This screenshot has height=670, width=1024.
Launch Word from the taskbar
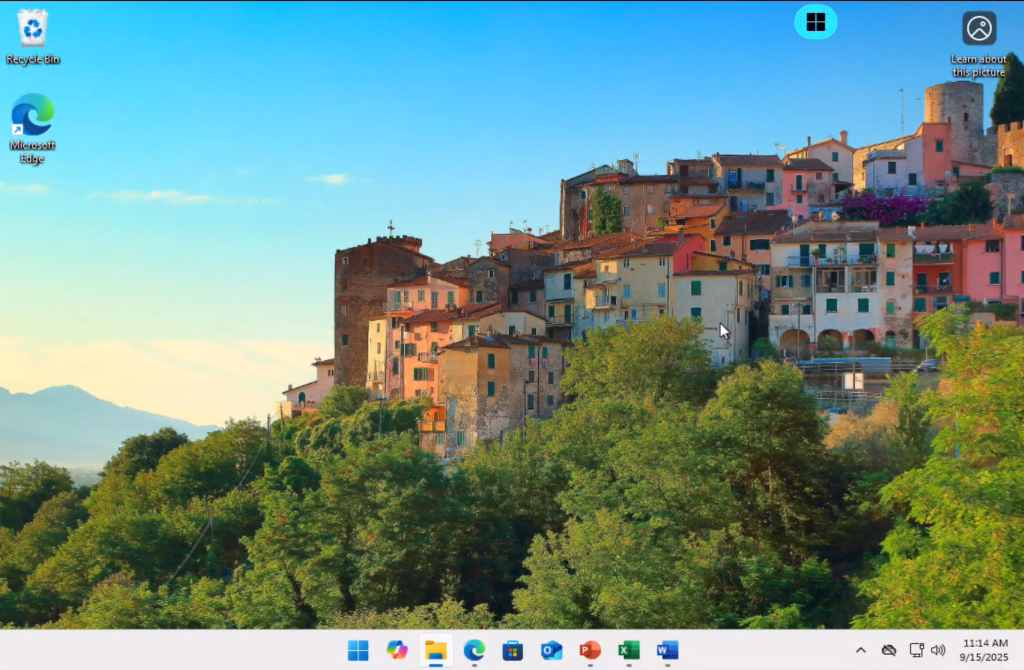point(667,650)
